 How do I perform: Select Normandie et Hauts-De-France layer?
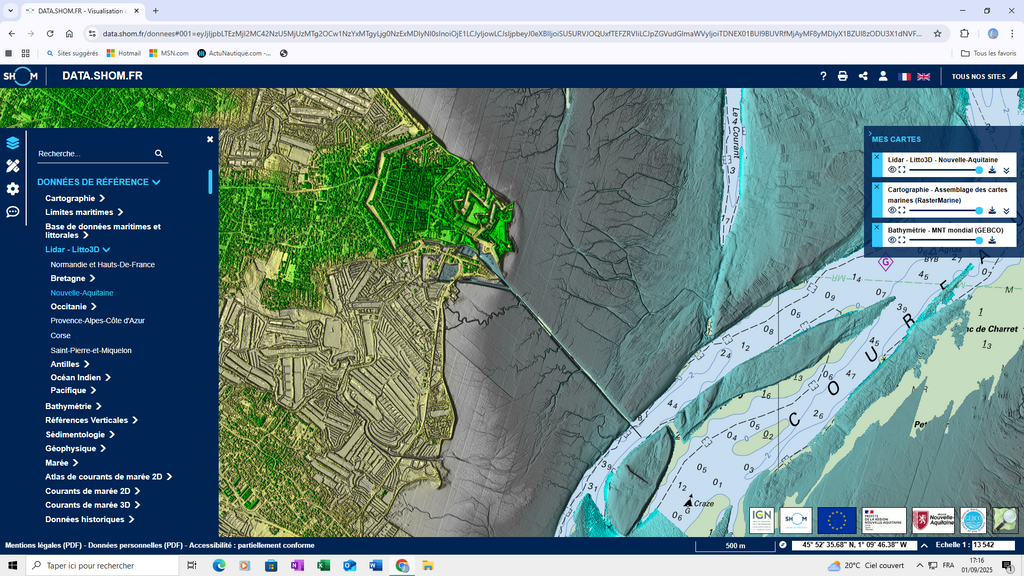[103, 264]
